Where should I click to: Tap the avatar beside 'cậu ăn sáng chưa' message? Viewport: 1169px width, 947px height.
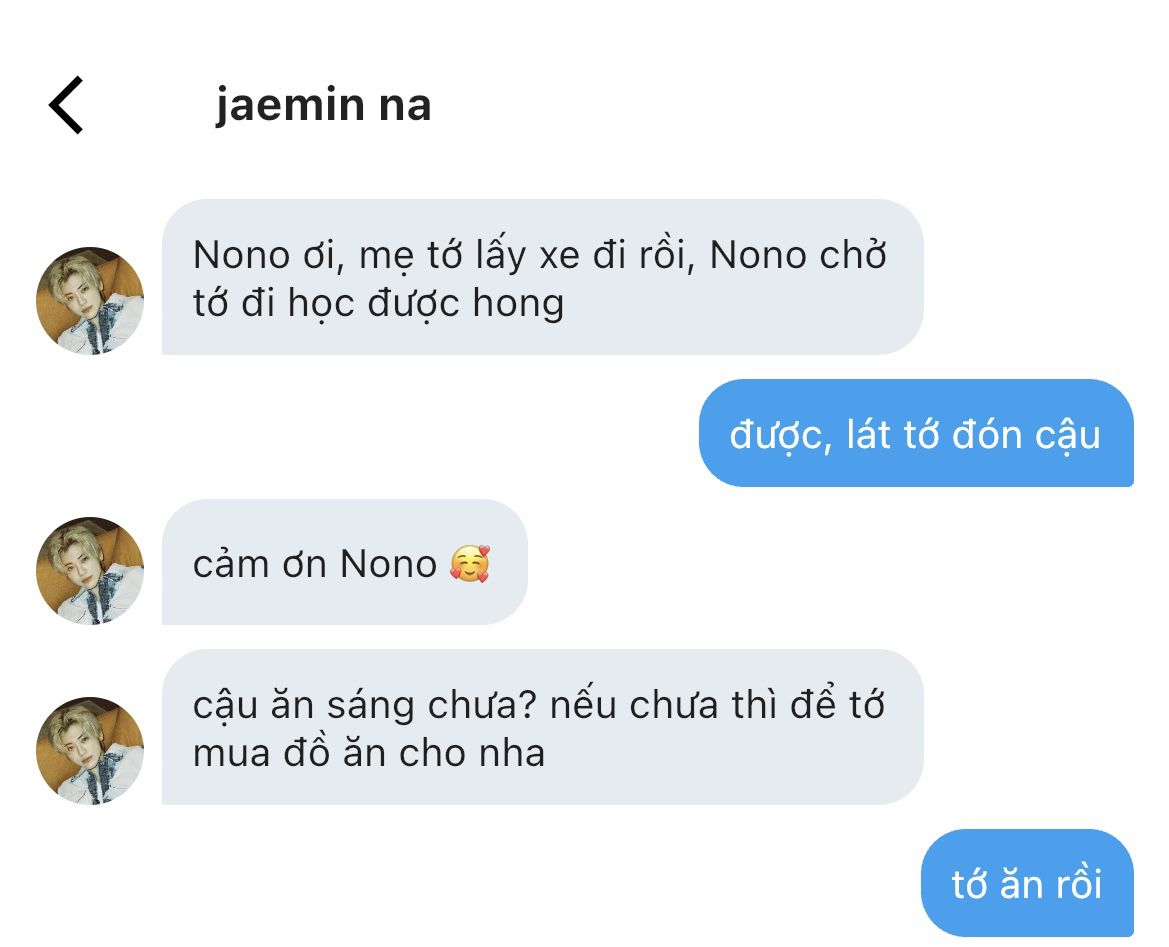point(90,751)
